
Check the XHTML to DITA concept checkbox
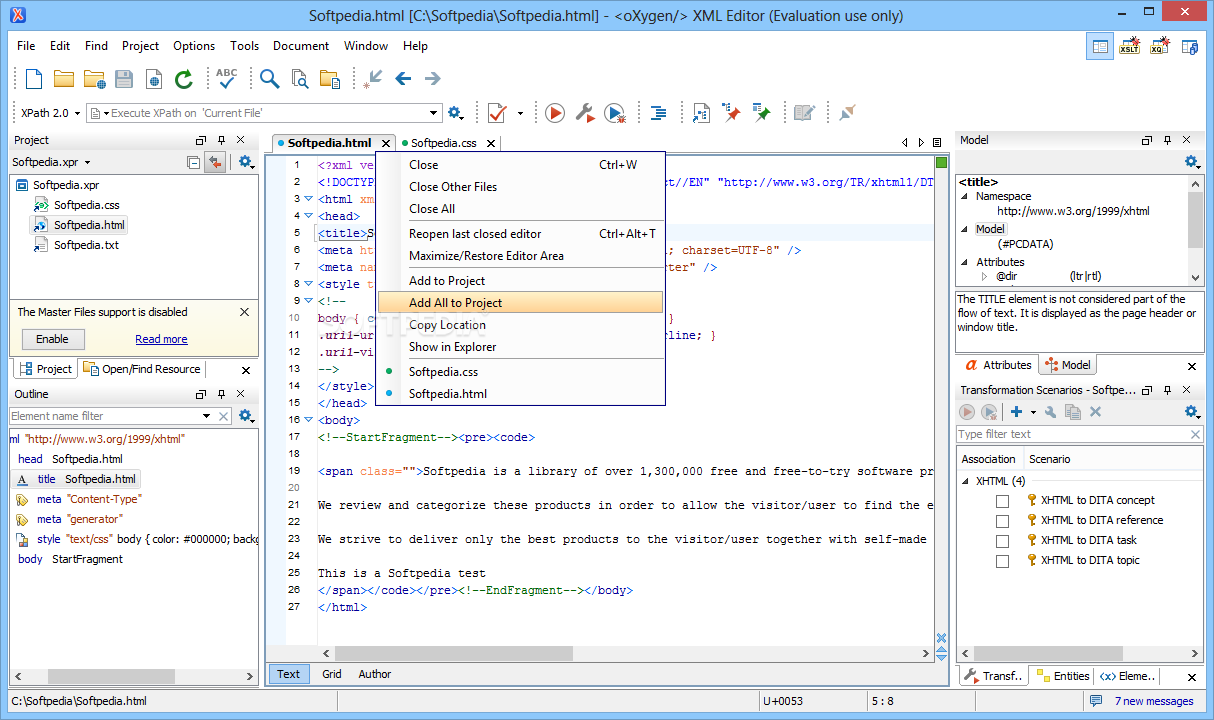click(x=1002, y=501)
